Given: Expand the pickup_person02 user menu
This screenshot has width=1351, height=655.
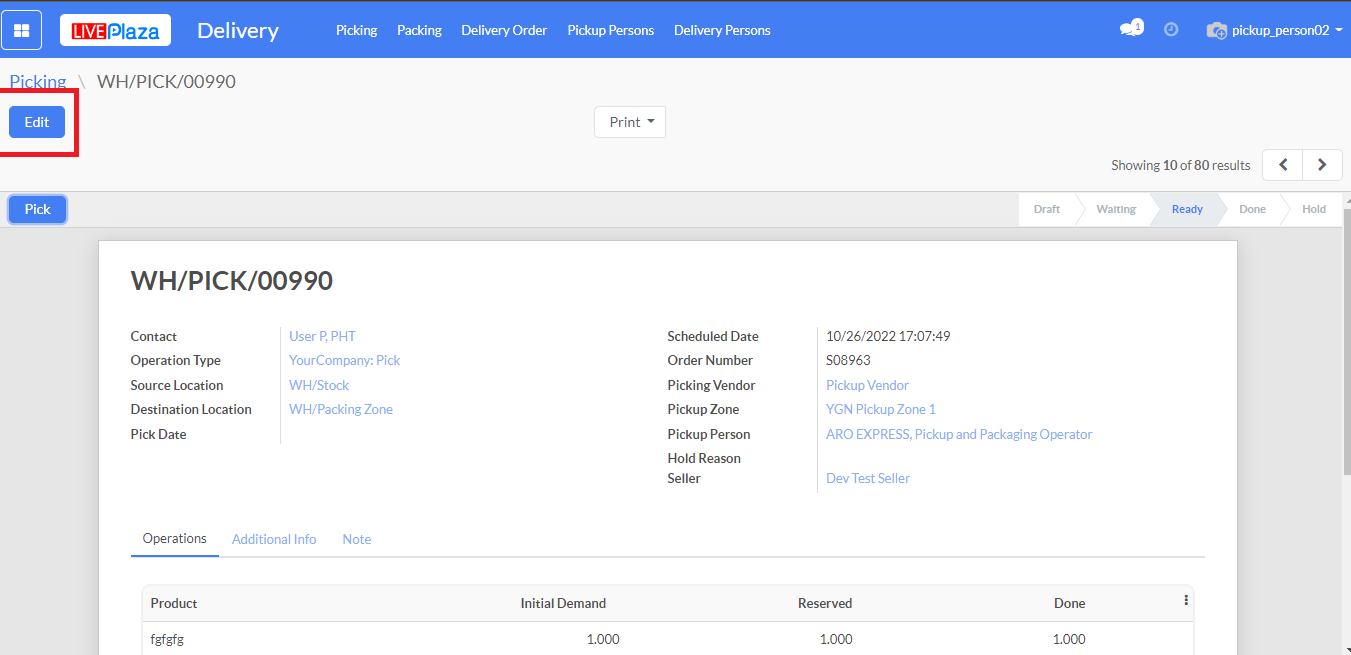Looking at the screenshot, I should pyautogui.click(x=1286, y=30).
